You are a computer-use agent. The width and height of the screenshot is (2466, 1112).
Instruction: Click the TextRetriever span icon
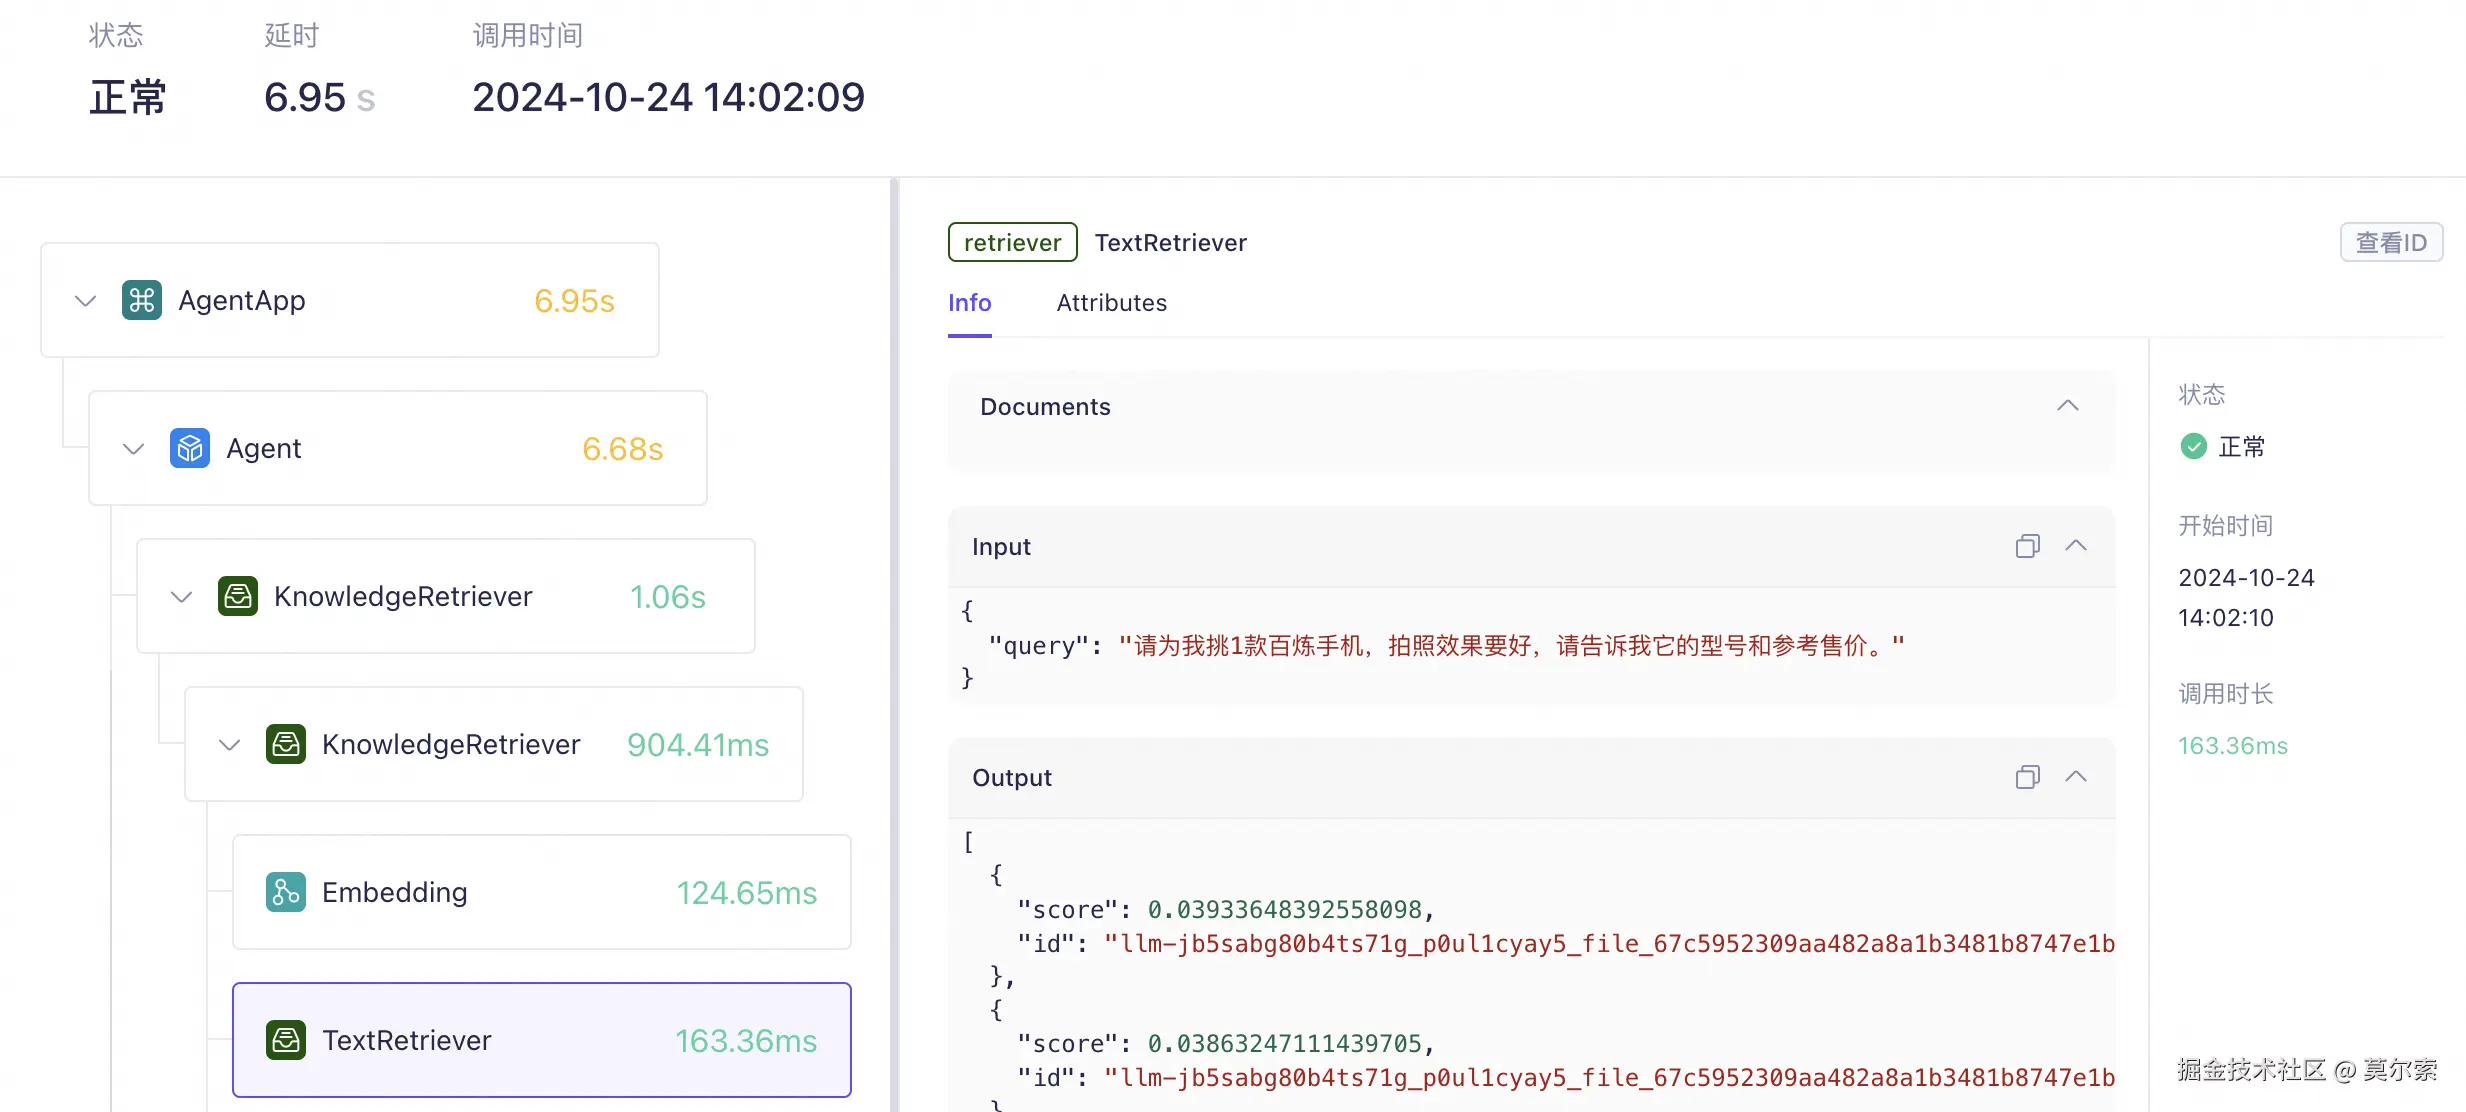coord(286,1040)
